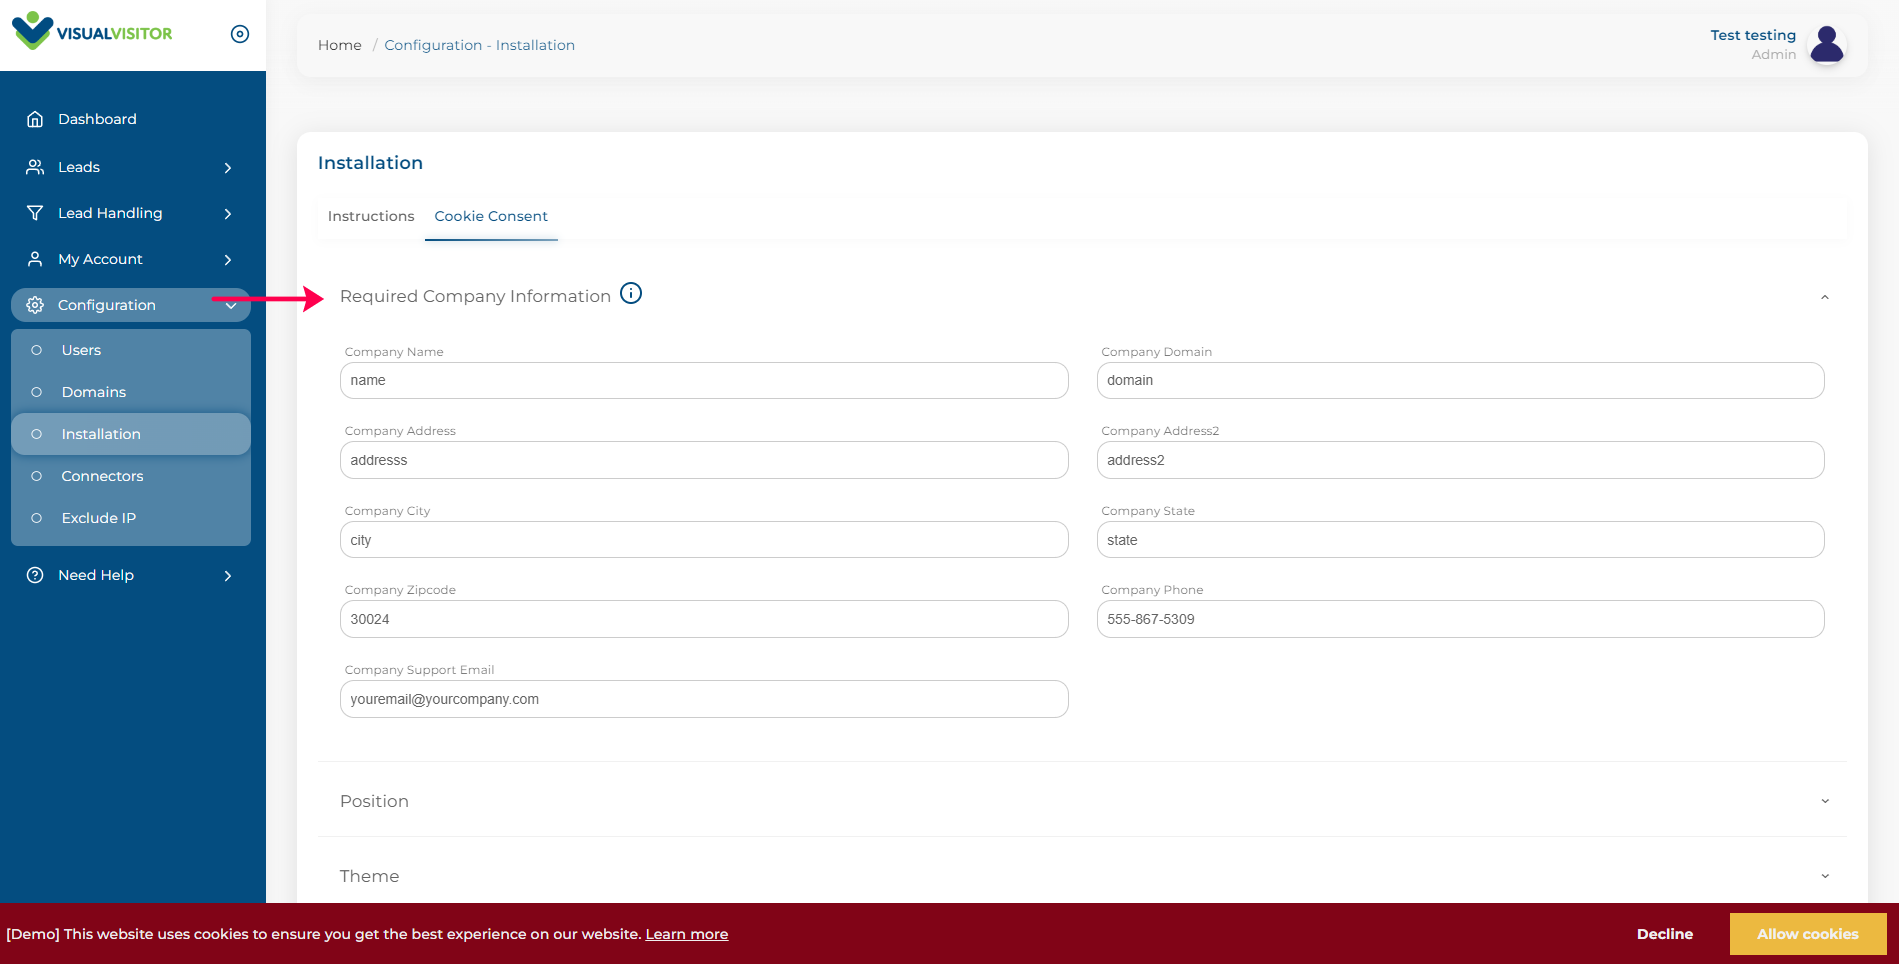Click the Lead Handling funnel icon
Viewport: 1899px width, 964px height.
35,213
